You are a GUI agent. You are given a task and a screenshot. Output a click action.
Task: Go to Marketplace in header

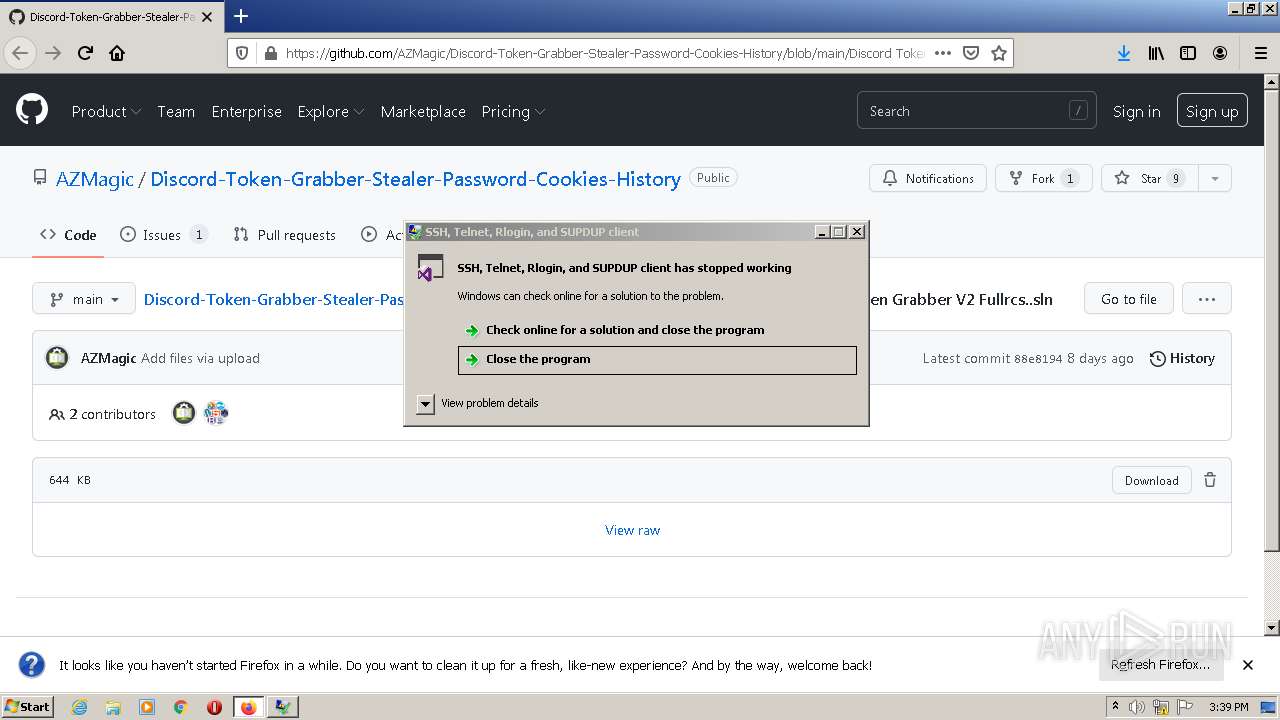[x=423, y=111]
